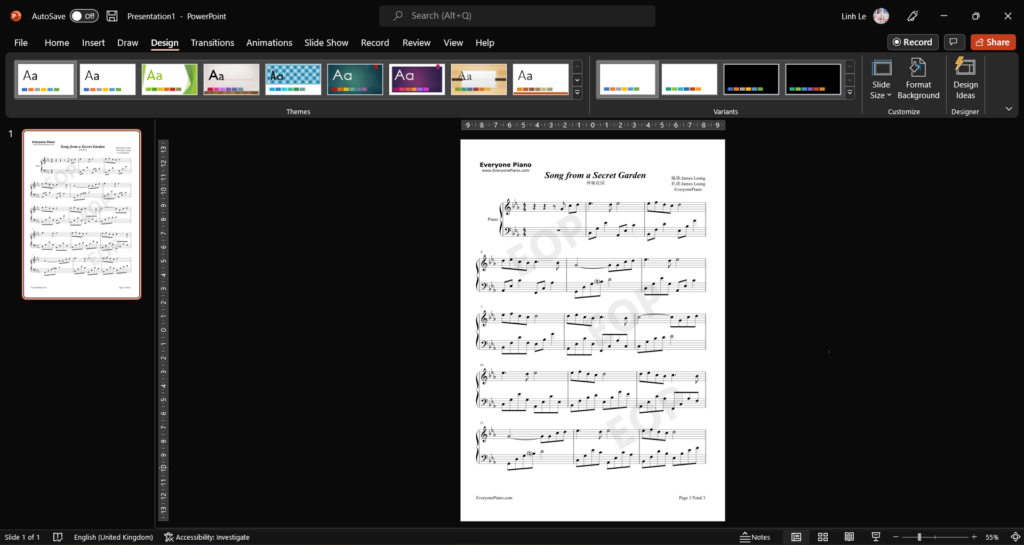Click the 55% zoom level

click(x=992, y=537)
